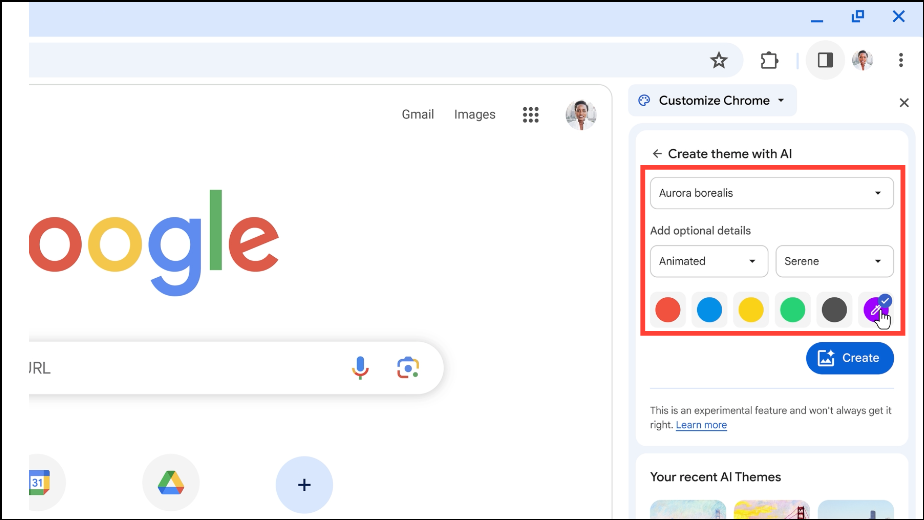Start voice search with microphone icon
Screen dimensions: 924x520
[360, 368]
